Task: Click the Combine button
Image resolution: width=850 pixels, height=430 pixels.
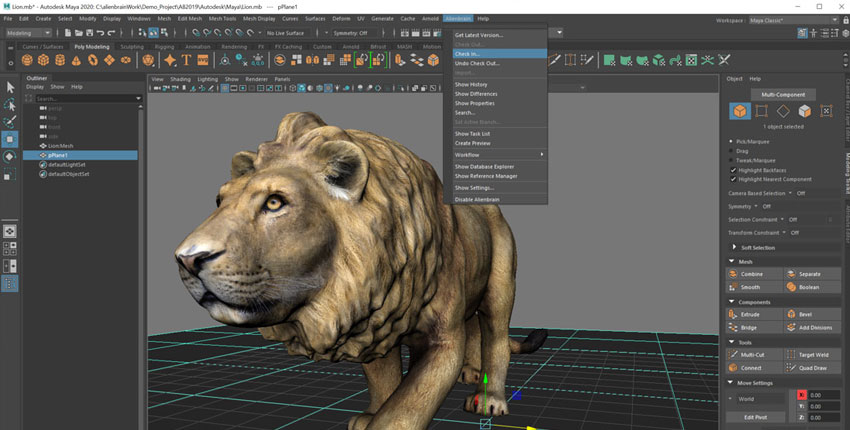Action: click(755, 274)
